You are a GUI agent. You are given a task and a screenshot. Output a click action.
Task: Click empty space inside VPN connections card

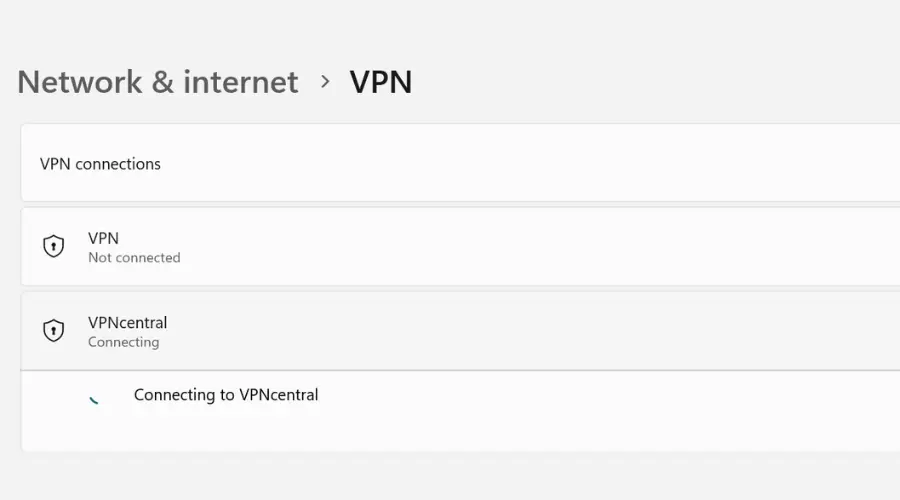pos(517,164)
